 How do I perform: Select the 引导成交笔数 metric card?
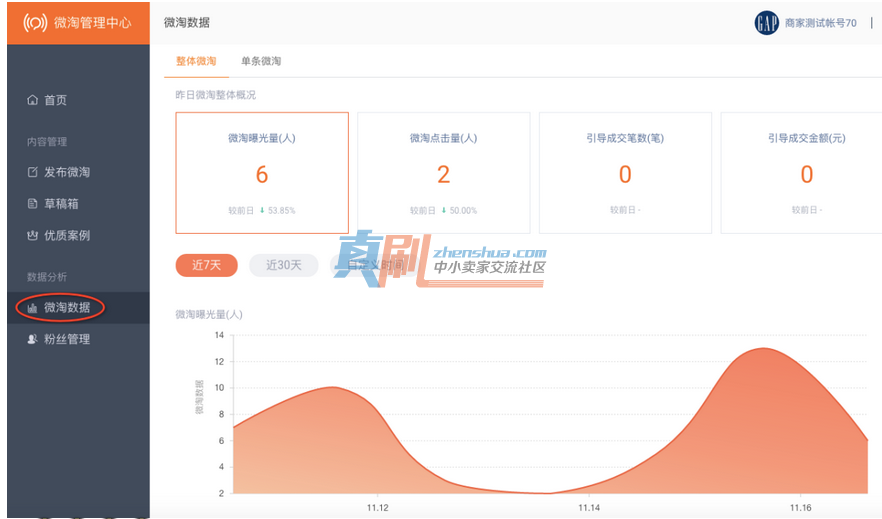point(625,172)
